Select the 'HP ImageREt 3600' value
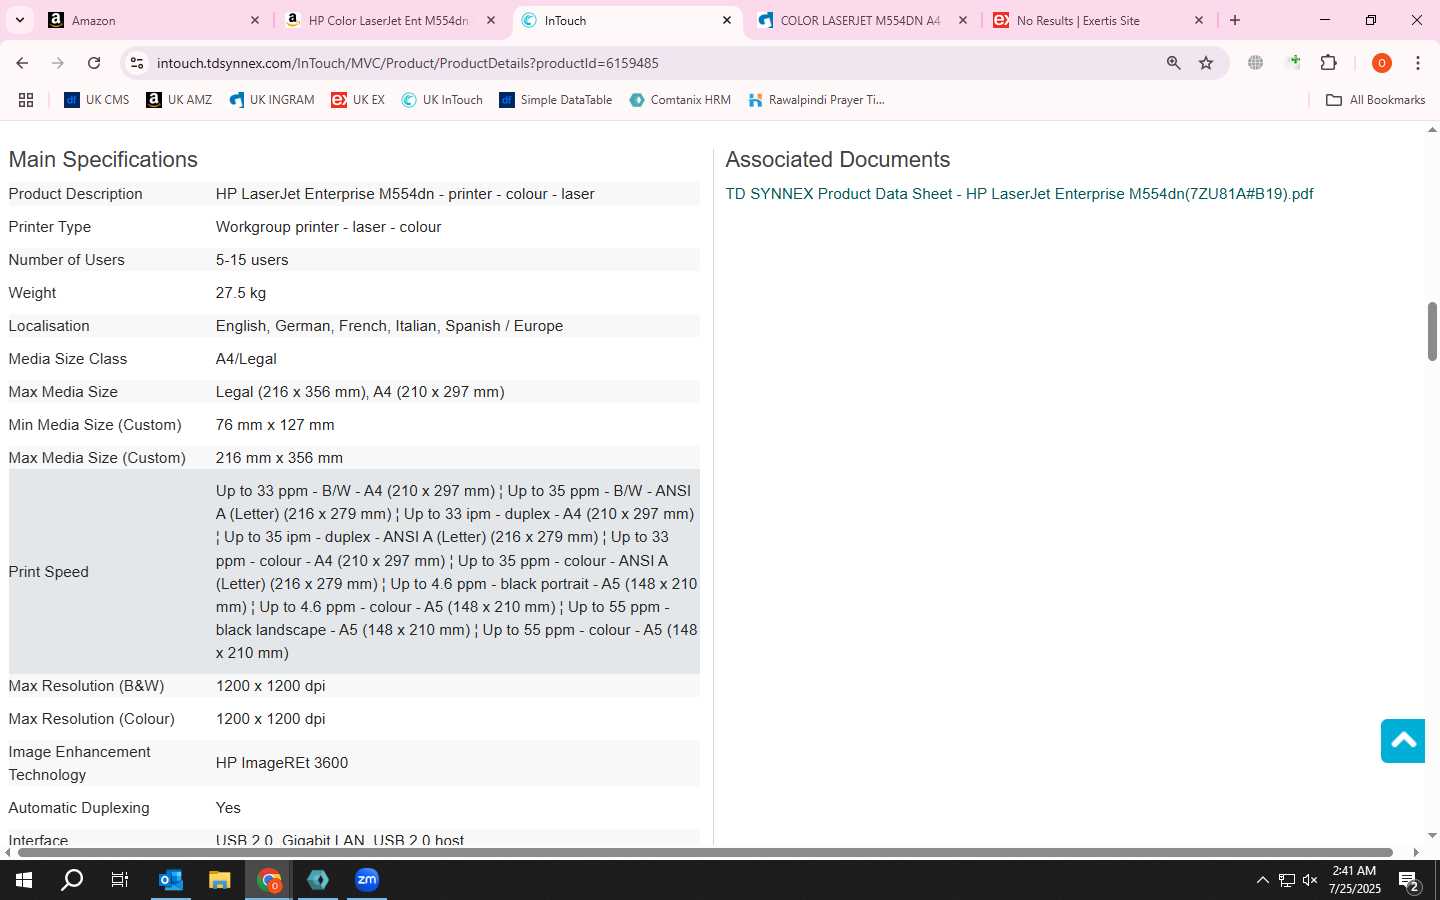 click(282, 763)
